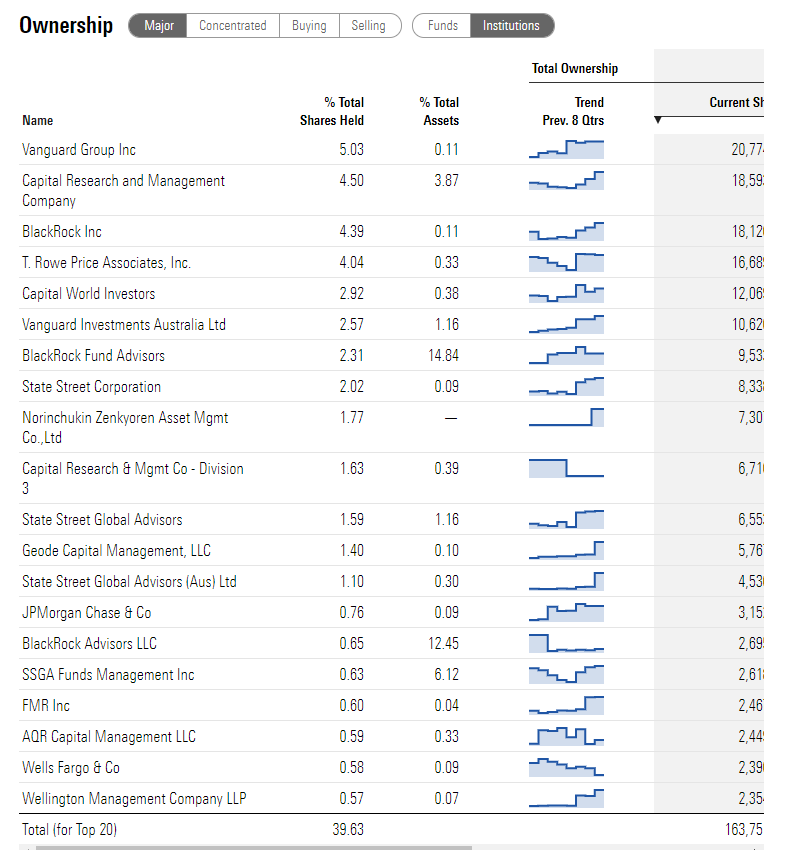Click T. Rowe Price trend sparkline
Viewport: 786px width, 850px height.
point(566,262)
